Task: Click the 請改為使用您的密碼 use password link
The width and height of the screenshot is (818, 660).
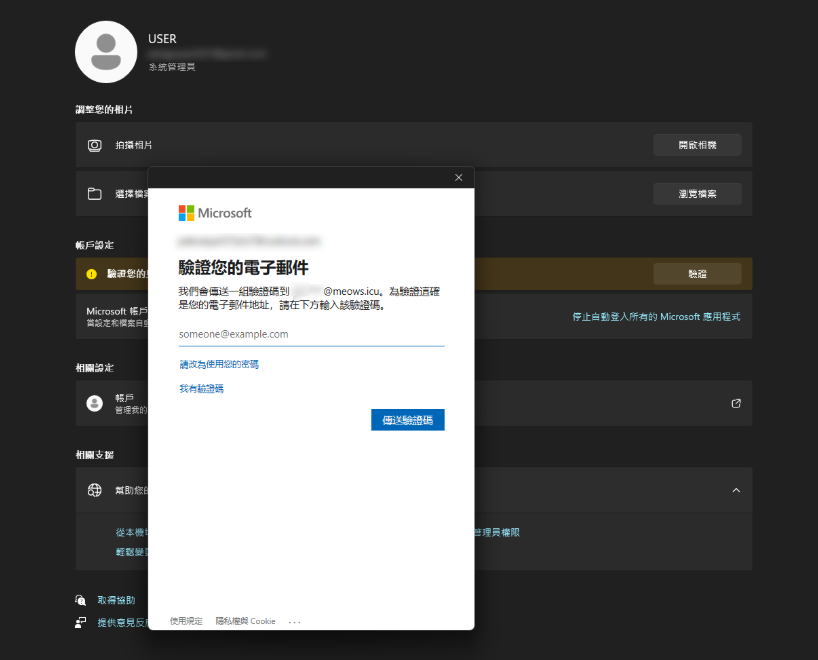Action: click(x=219, y=364)
